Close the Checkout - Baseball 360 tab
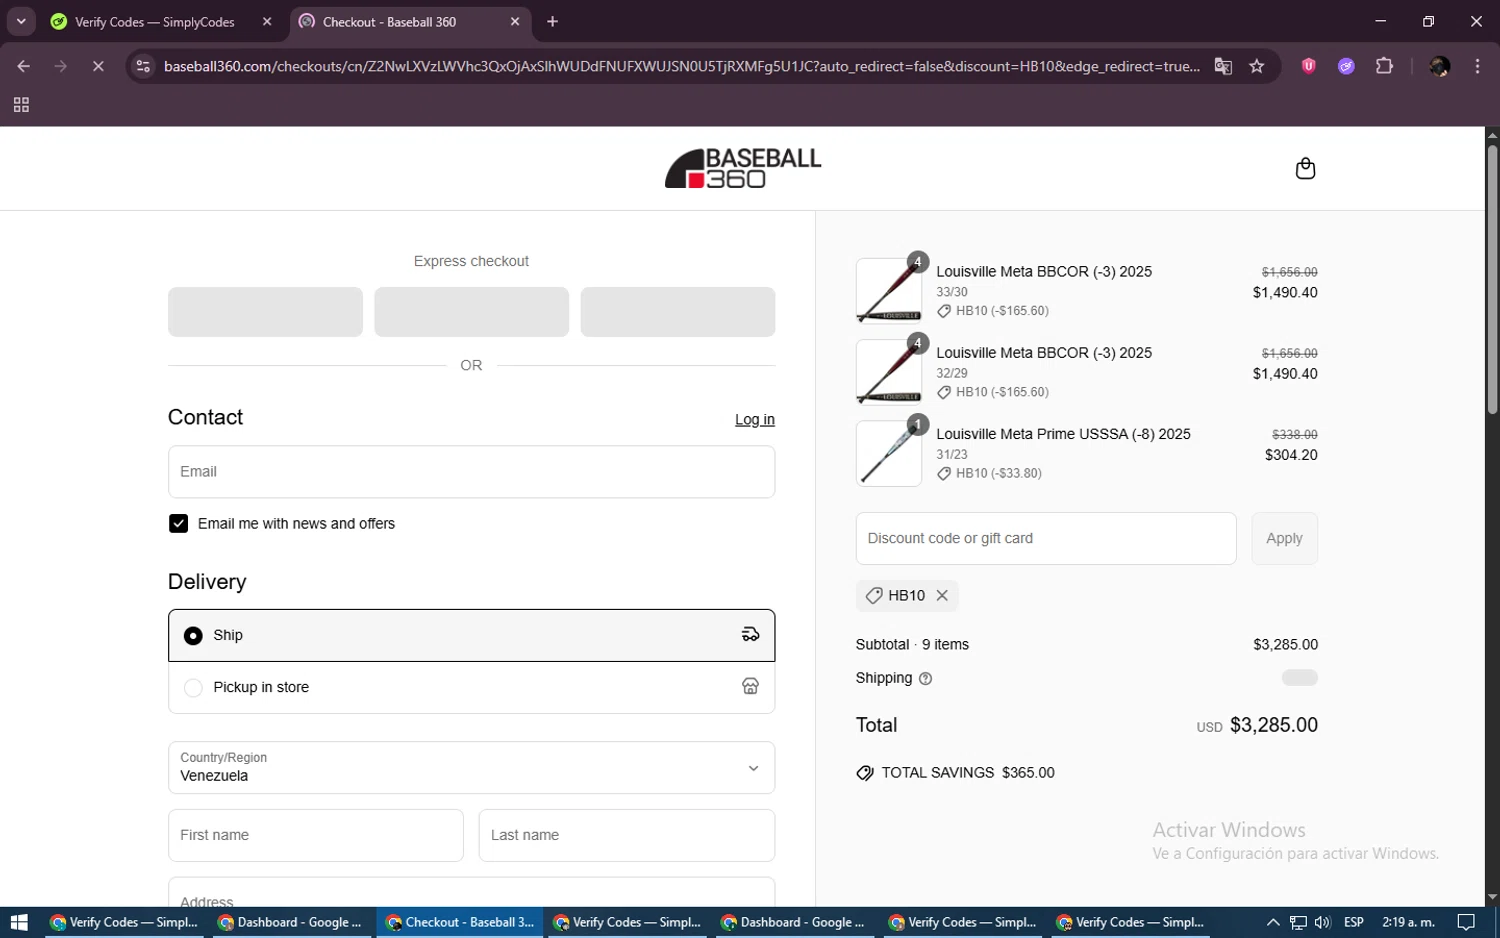Screen dimensions: 1500x938 [515, 21]
